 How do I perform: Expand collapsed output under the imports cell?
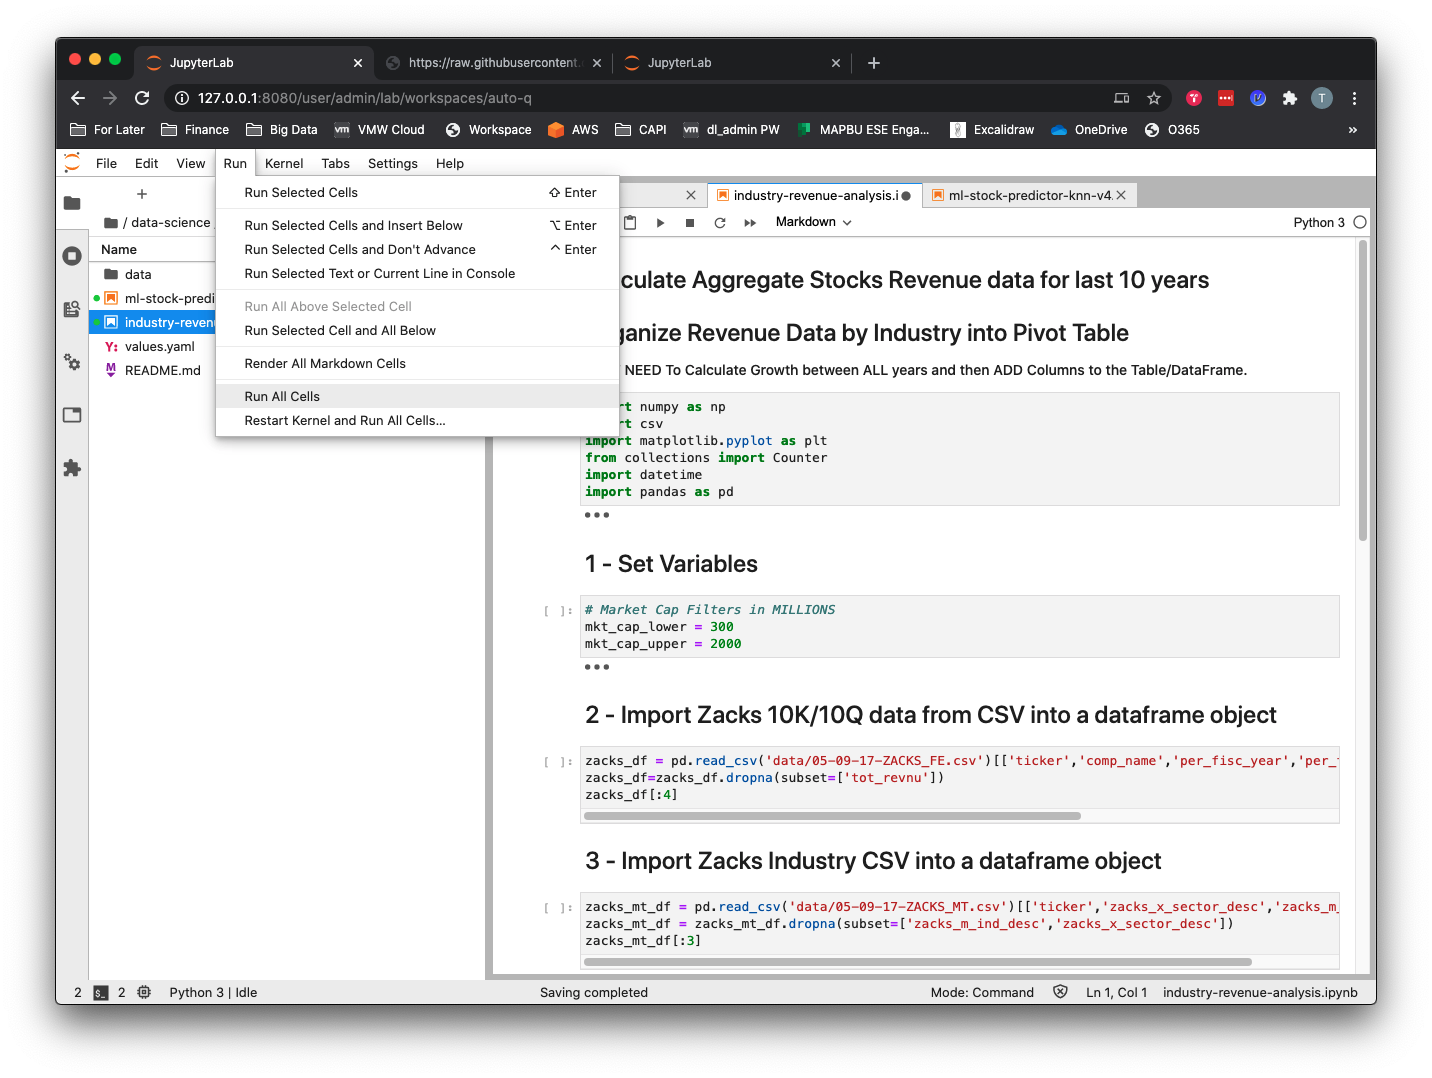point(597,515)
